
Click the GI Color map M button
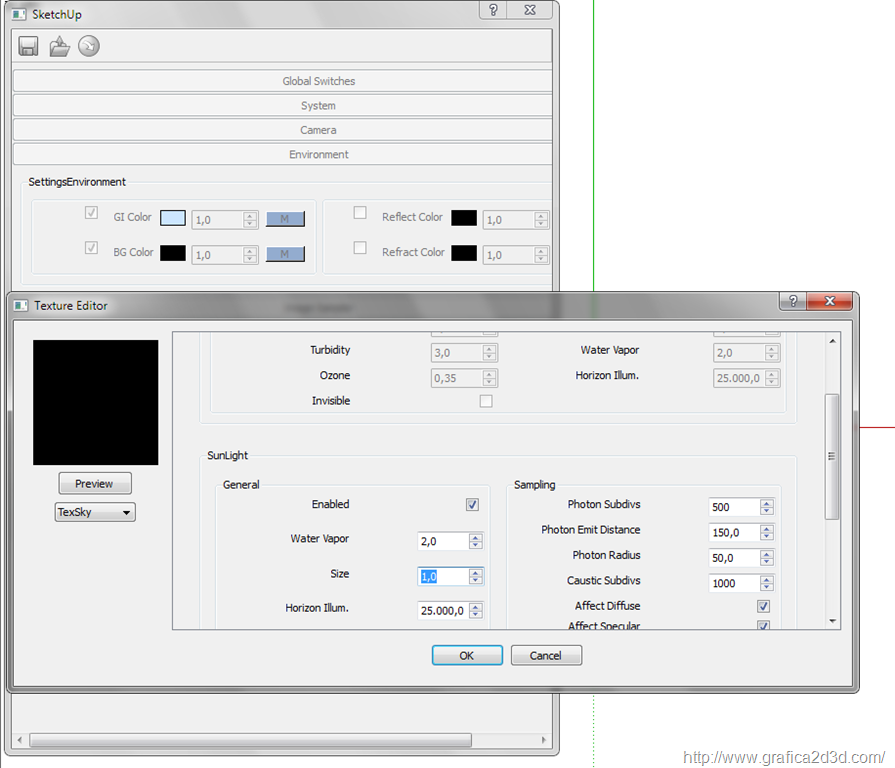(285, 219)
